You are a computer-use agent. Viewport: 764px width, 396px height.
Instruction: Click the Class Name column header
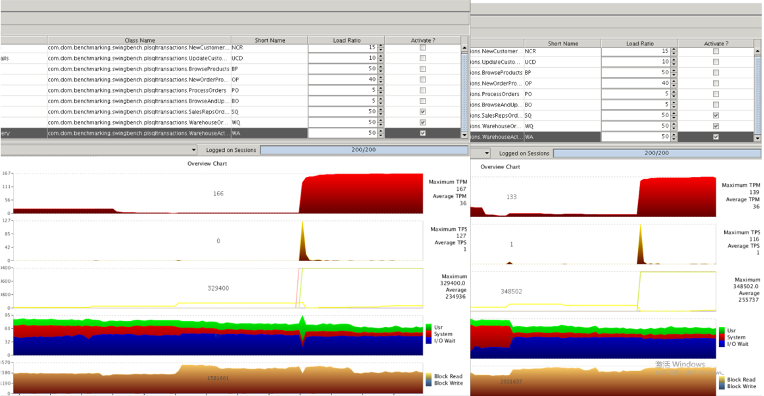coord(139,40)
